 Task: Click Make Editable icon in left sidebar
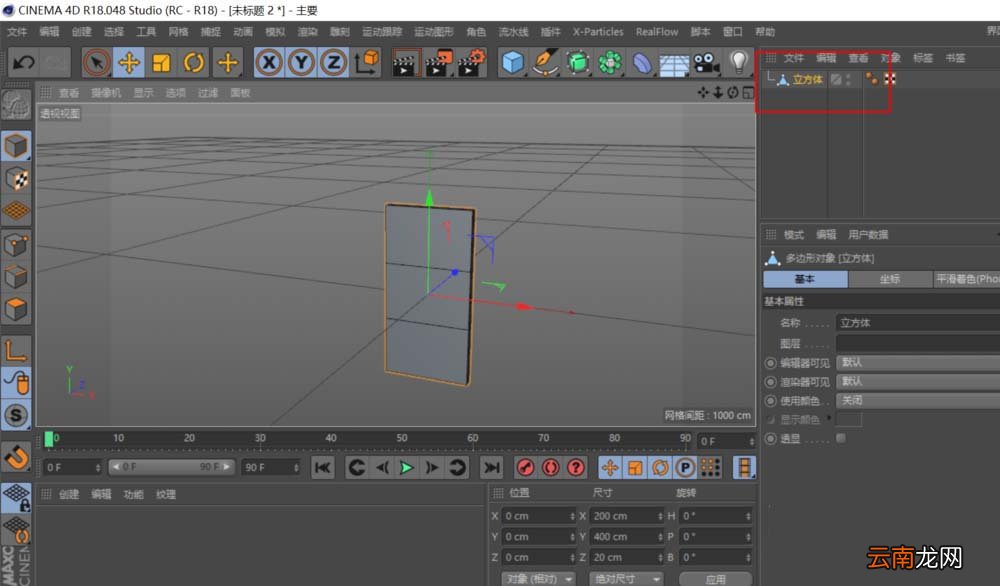coord(16,105)
